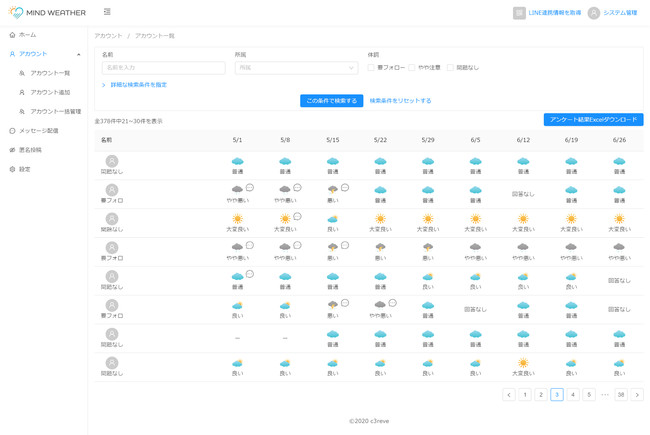Click the この条件で検索する button
The image size is (650, 435).
tap(331, 101)
